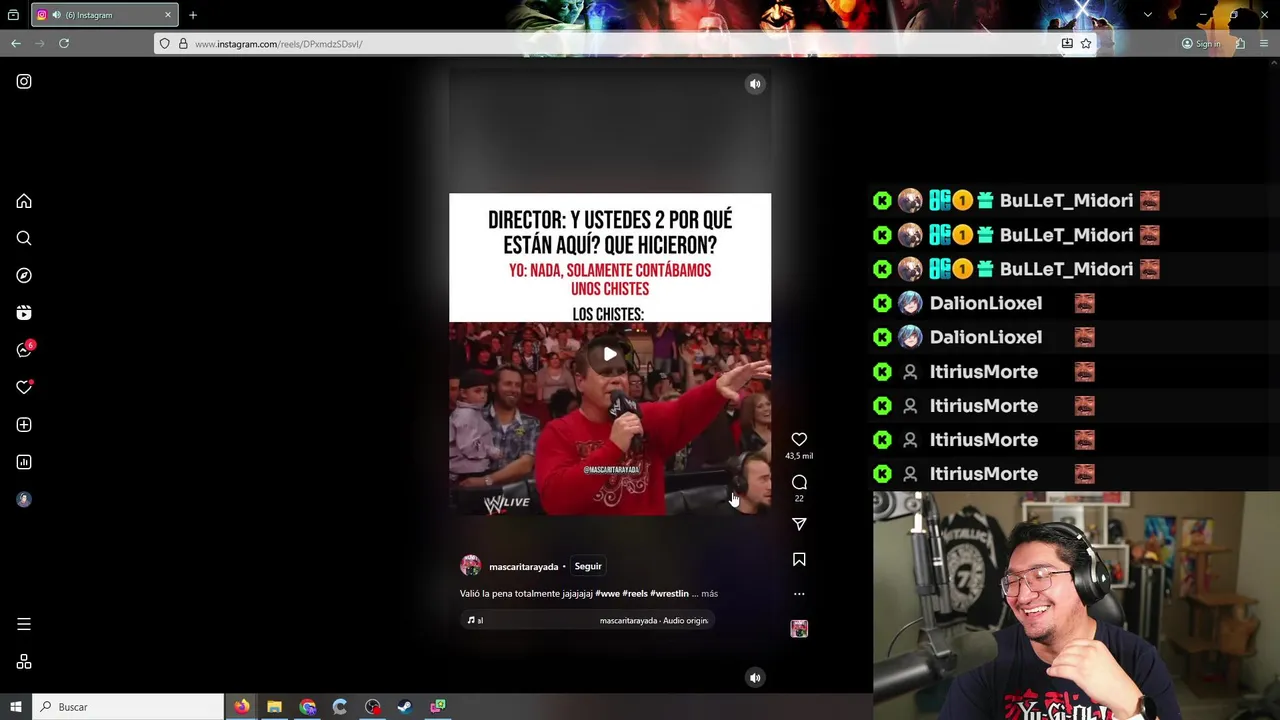The height and width of the screenshot is (720, 1280).
Task: Open File Explorer from the taskbar
Action: point(274,707)
